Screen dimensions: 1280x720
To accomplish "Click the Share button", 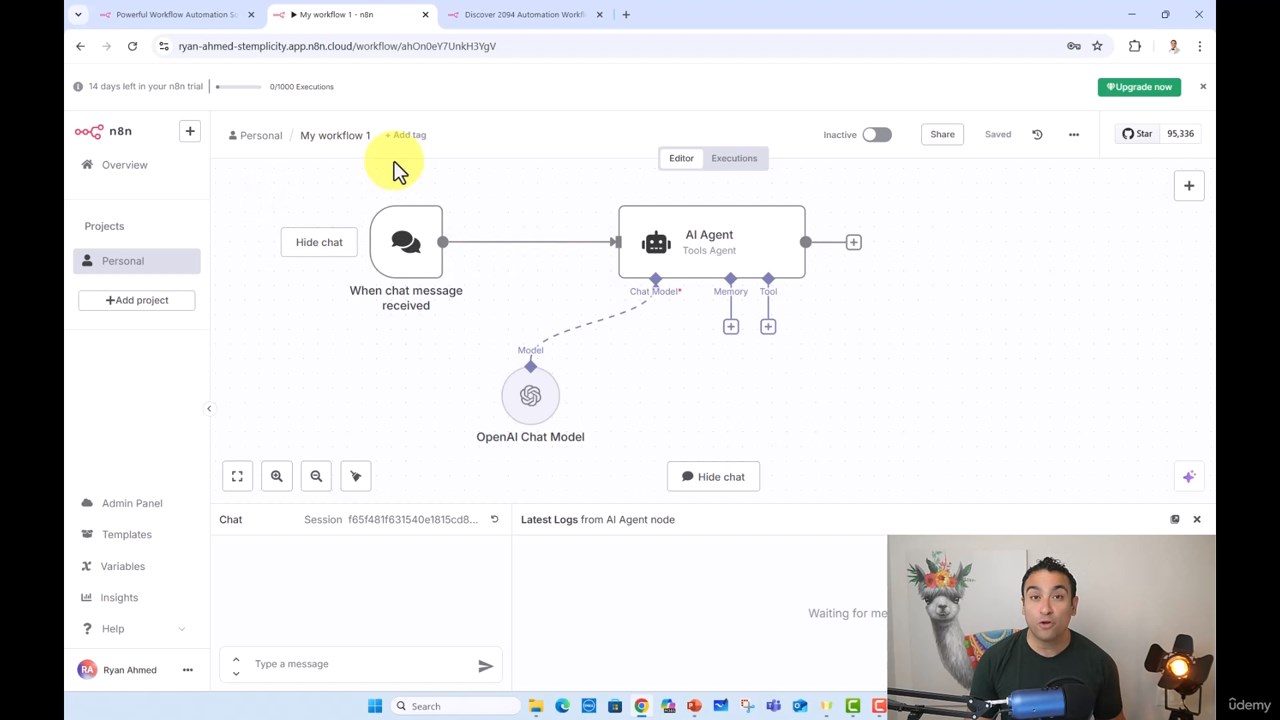I will click(942, 134).
